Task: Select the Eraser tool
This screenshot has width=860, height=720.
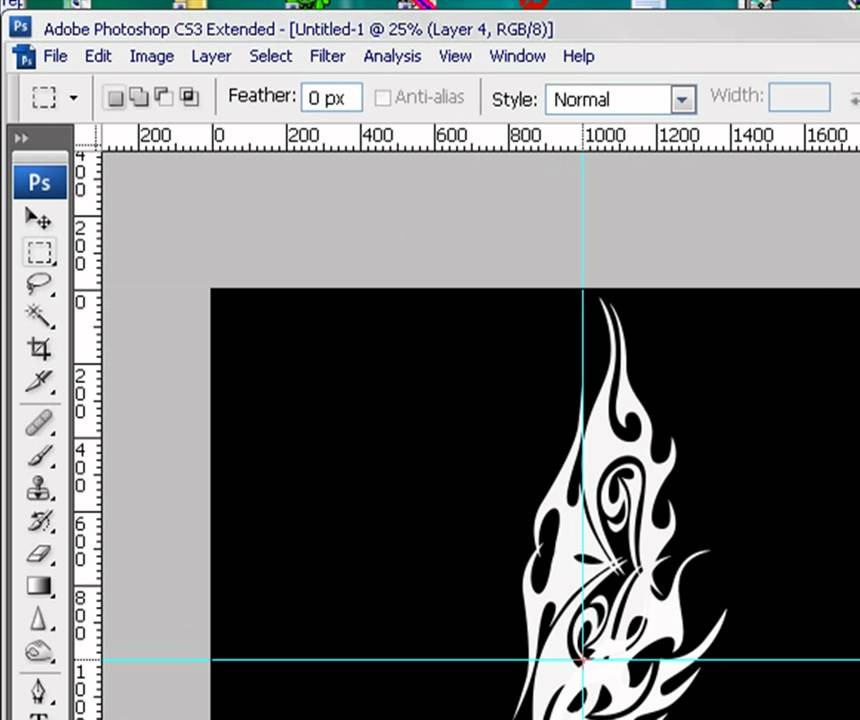Action: (39, 554)
